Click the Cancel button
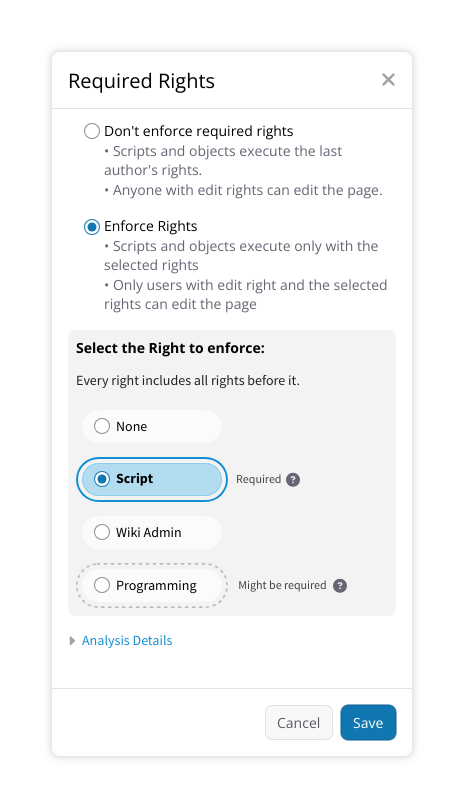464x808 pixels. pyautogui.click(x=299, y=722)
